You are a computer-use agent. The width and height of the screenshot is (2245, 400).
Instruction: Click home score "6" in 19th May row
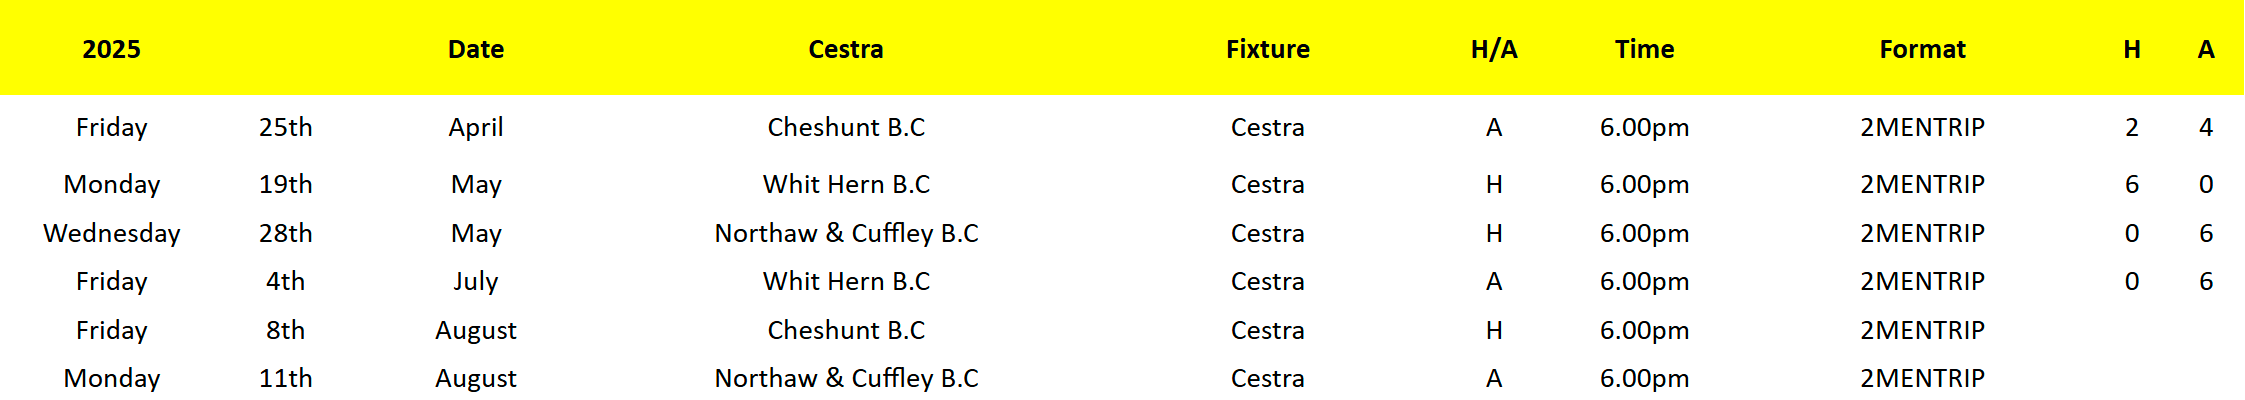coord(2132,184)
